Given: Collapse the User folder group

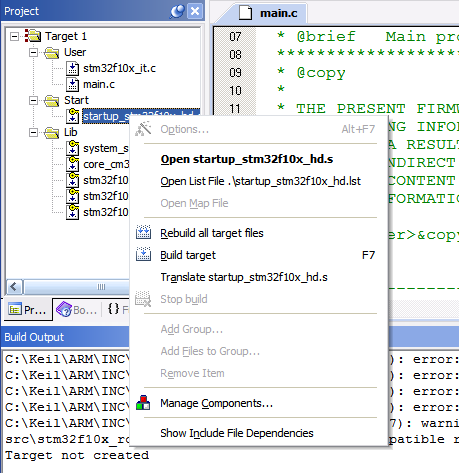Looking at the screenshot, I should [x=33, y=52].
